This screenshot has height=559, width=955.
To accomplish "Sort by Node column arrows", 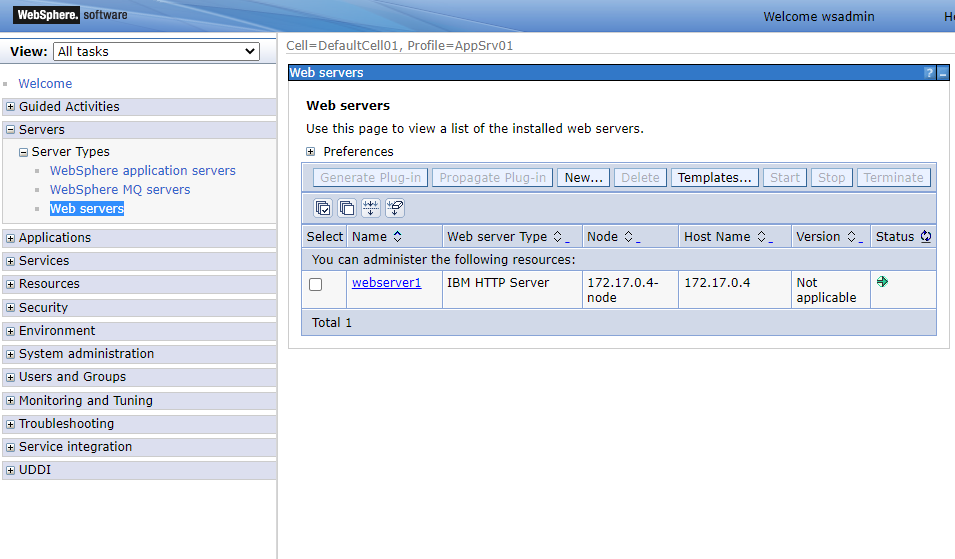I will (629, 237).
